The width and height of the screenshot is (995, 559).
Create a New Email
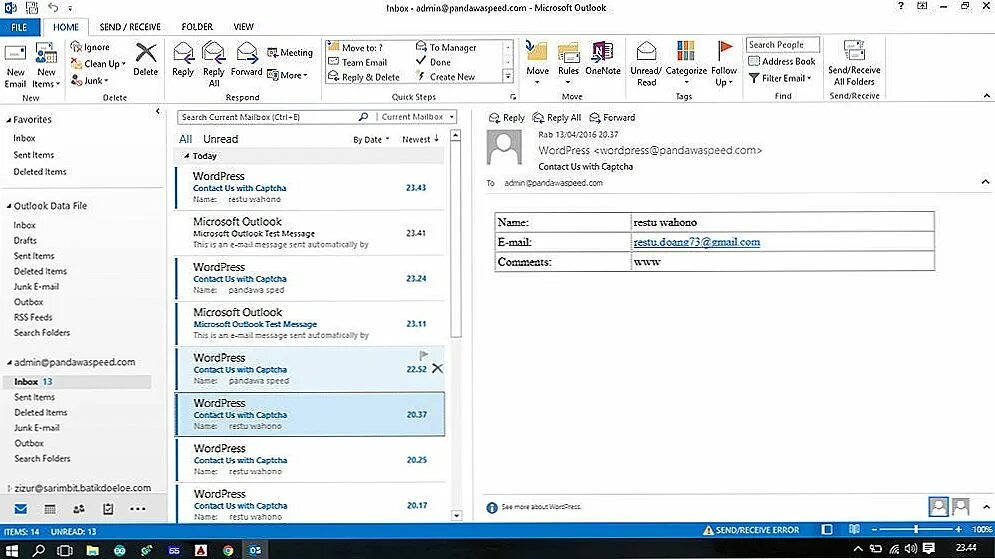15,66
